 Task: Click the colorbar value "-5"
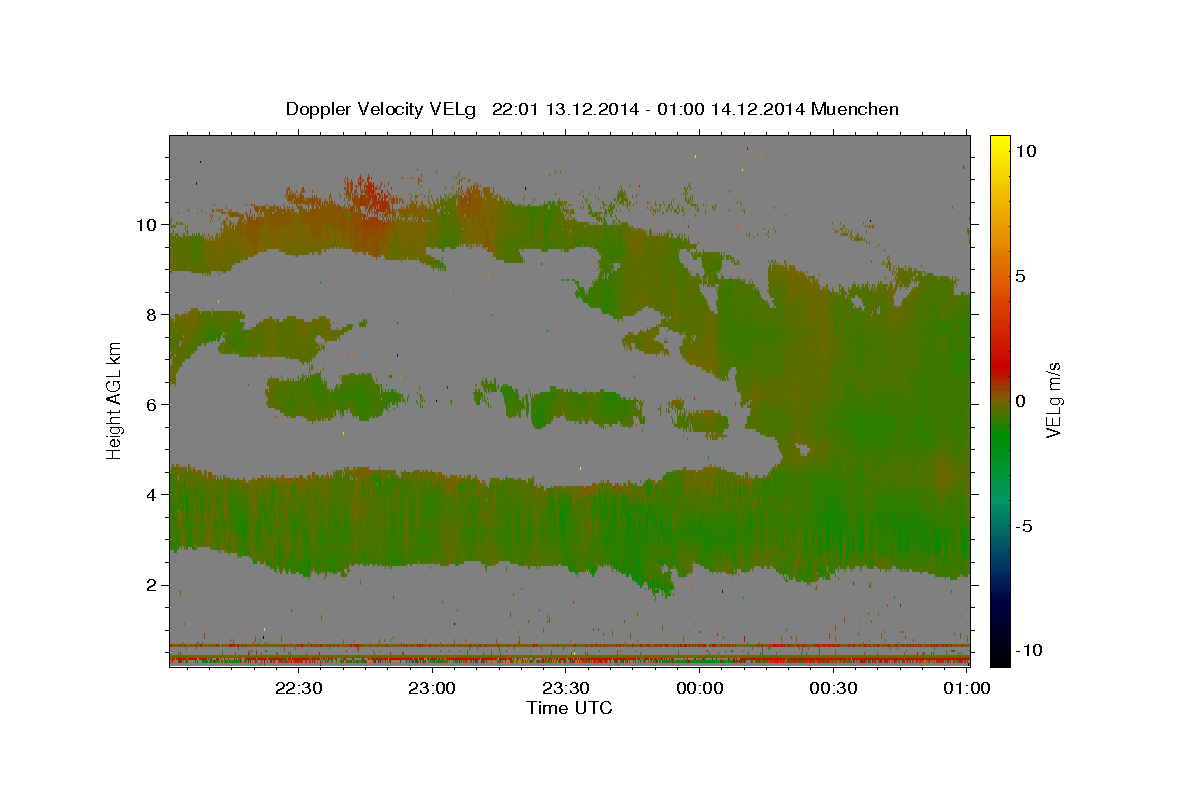[1024, 526]
